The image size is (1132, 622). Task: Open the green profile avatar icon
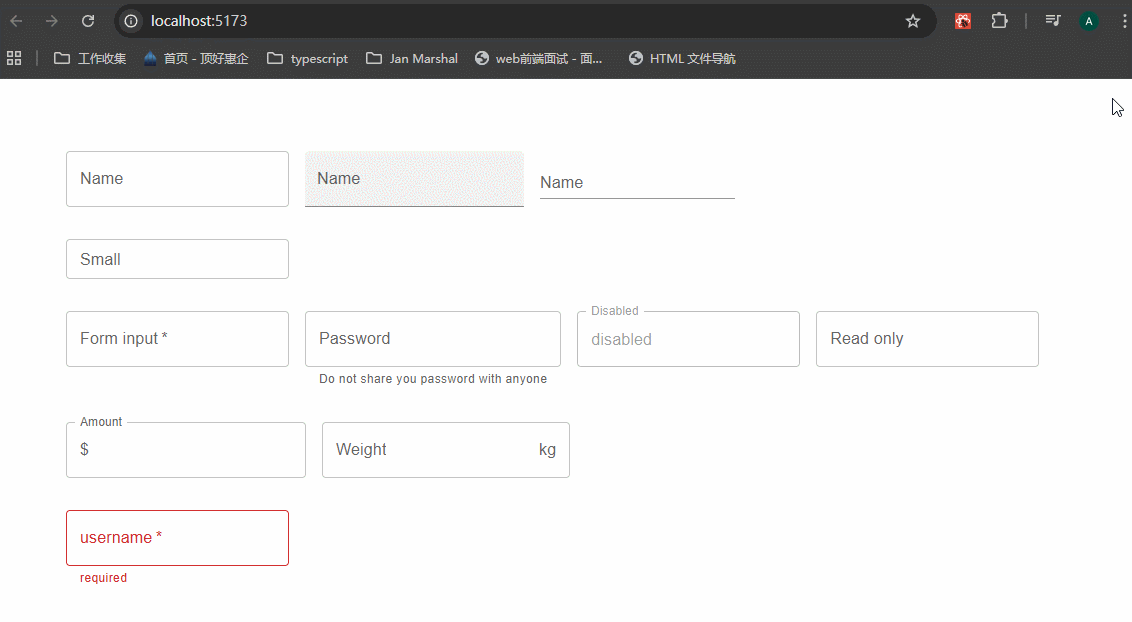[1088, 21]
